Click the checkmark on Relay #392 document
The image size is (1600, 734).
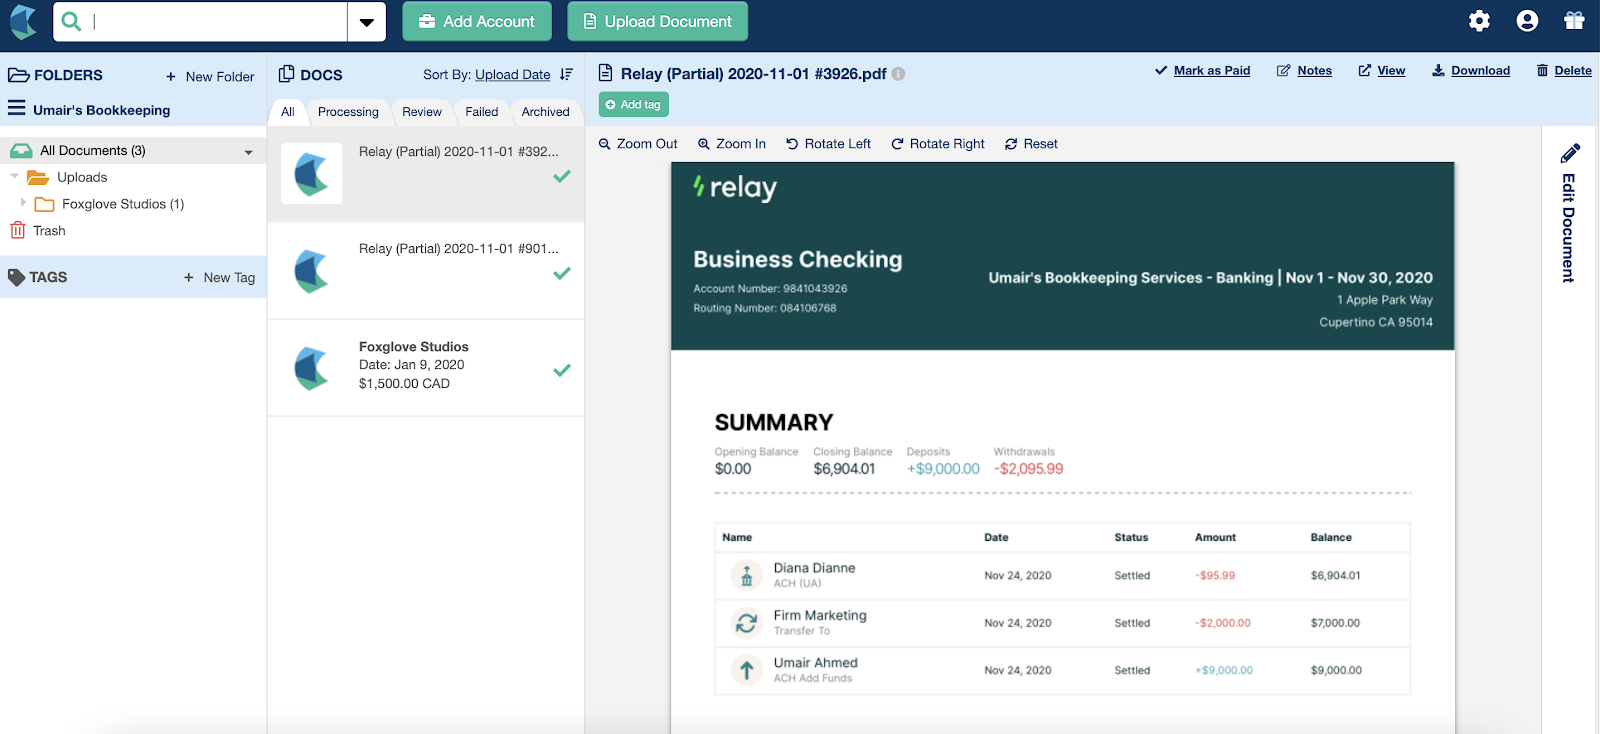coord(562,176)
